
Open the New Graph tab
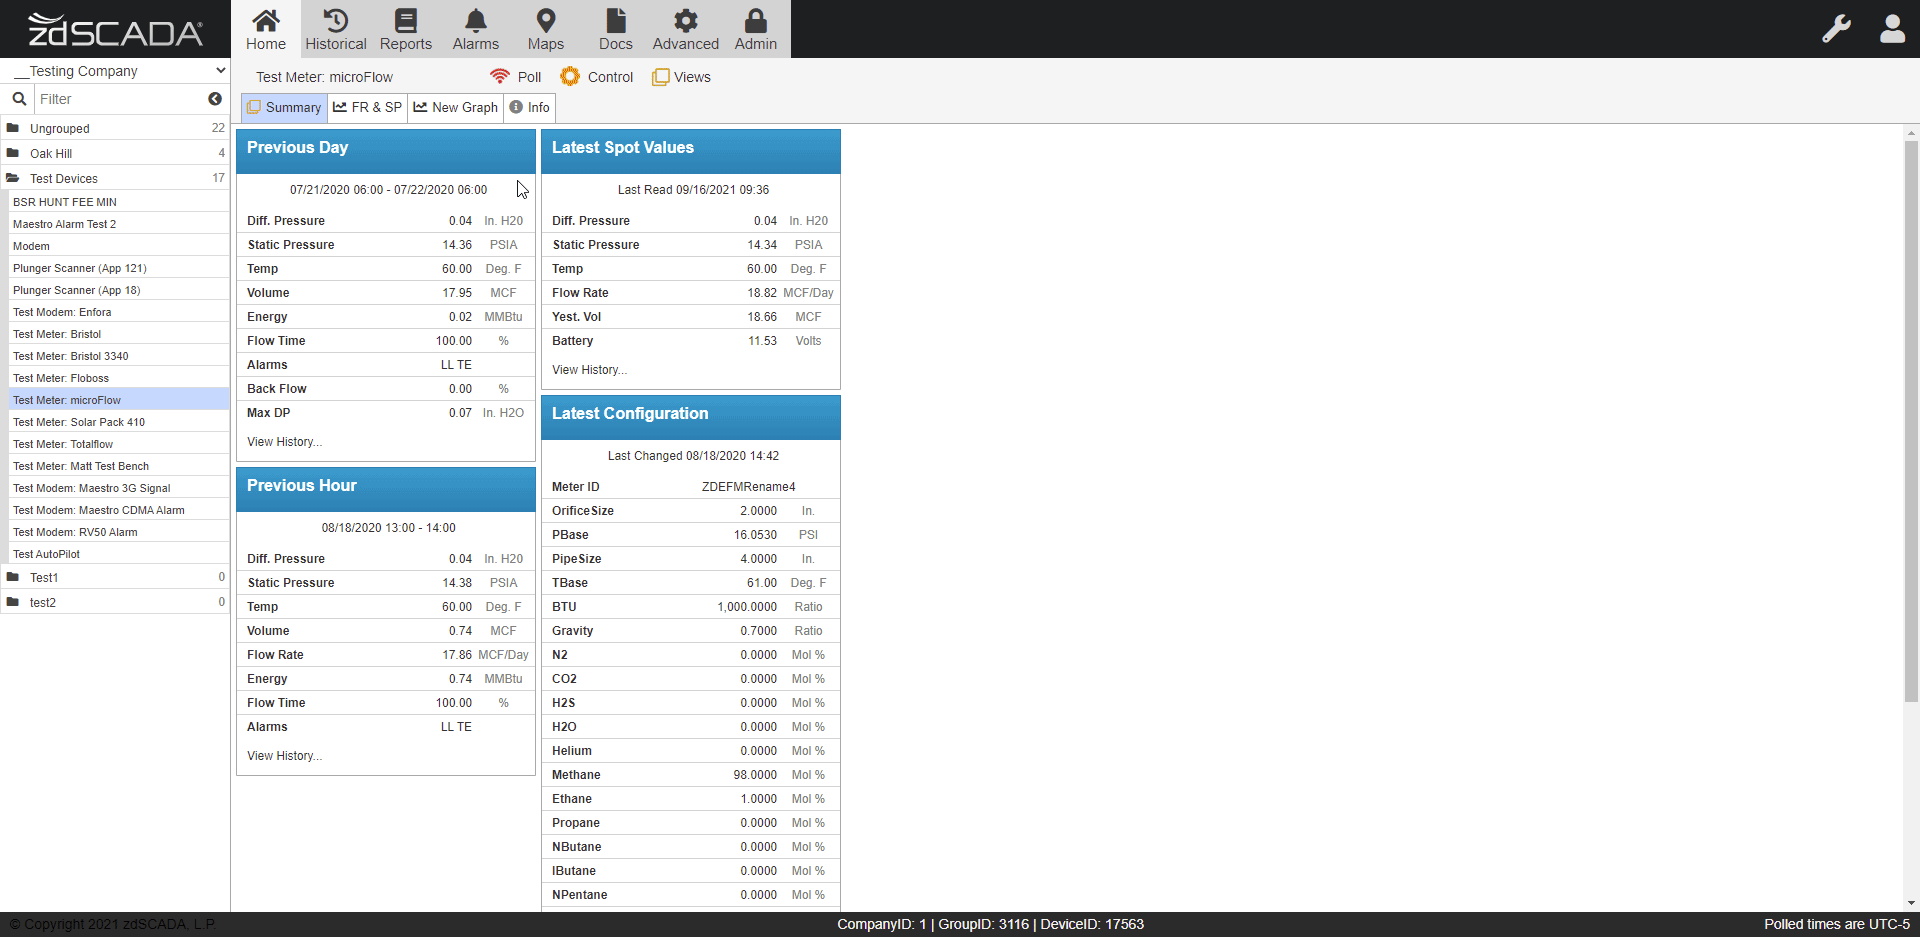point(455,107)
